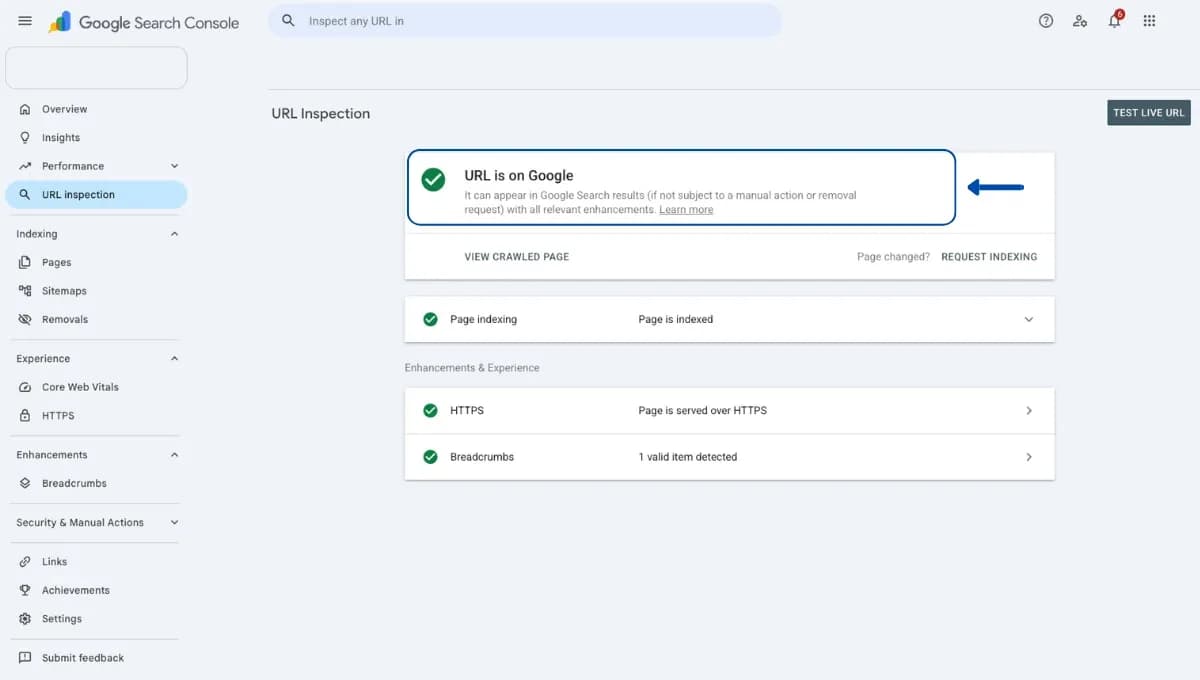Click the Insights lightbulb icon

25,137
